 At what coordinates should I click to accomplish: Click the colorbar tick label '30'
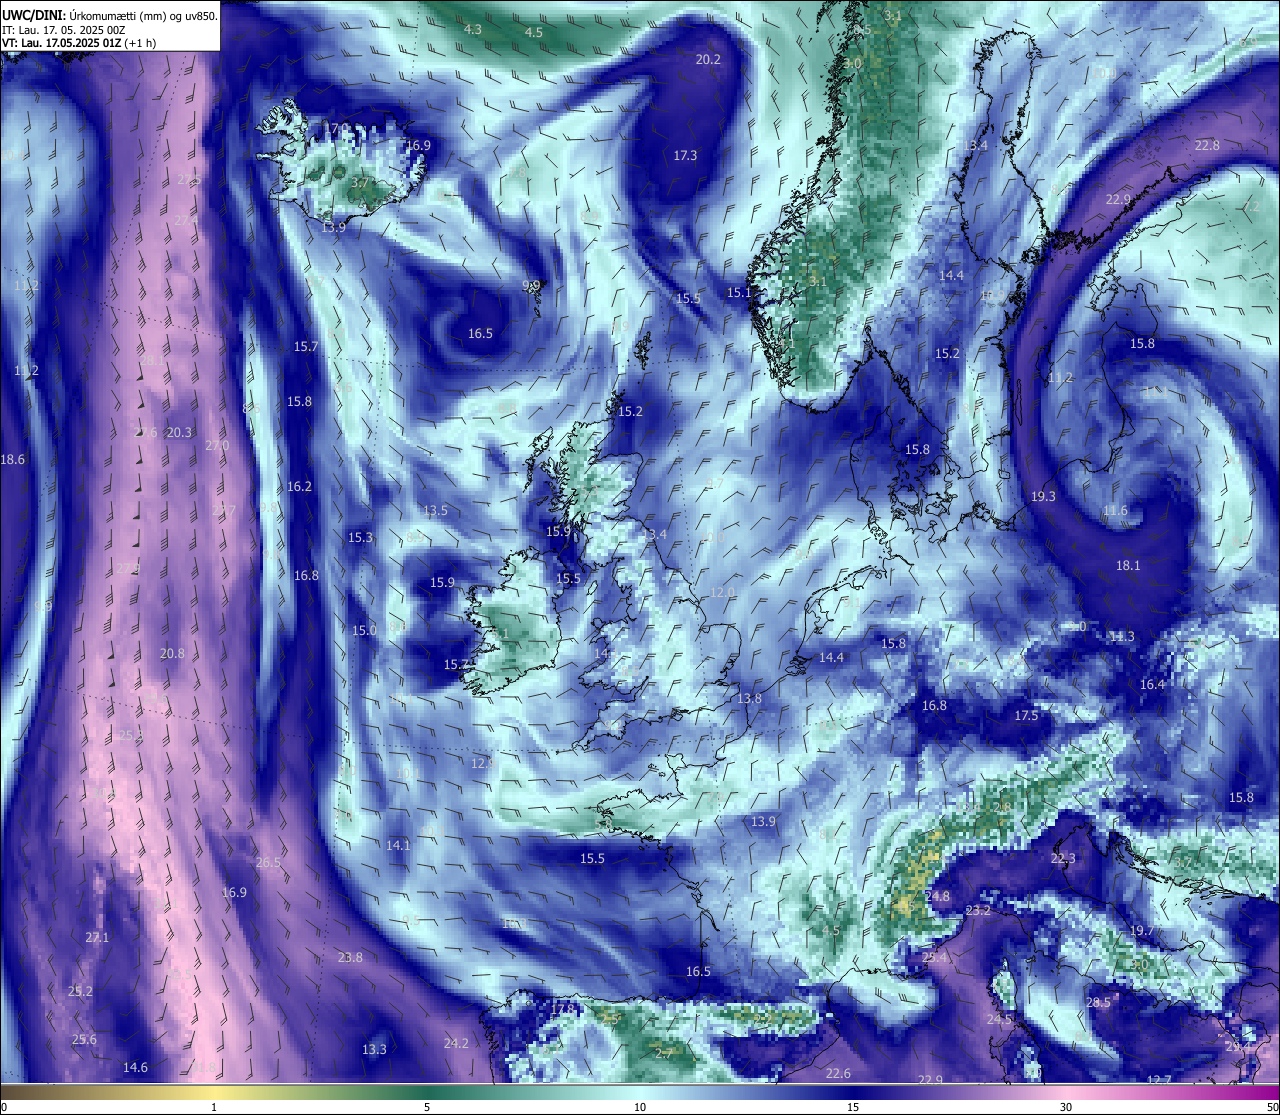click(x=1066, y=1107)
